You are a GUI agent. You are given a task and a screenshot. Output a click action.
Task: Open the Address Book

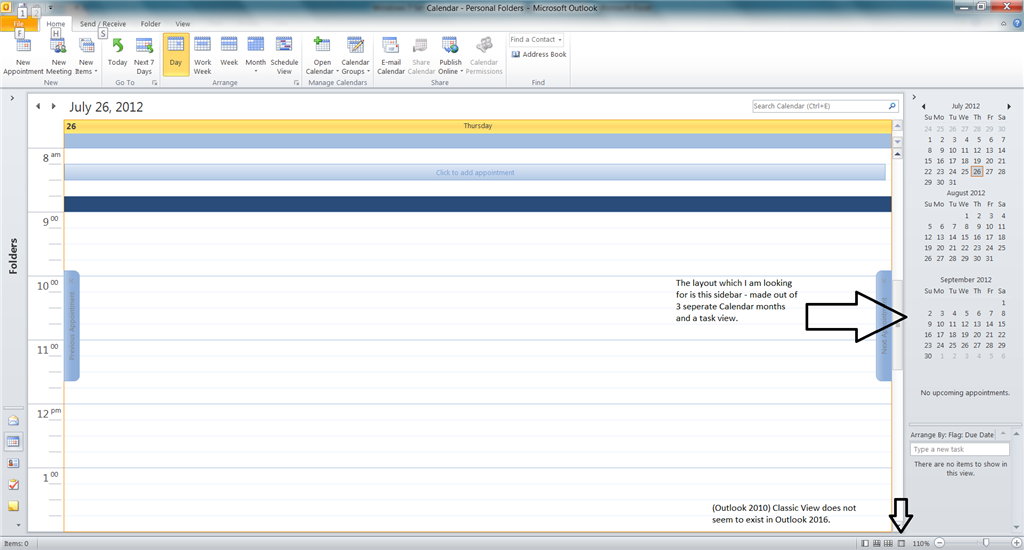click(x=539, y=54)
